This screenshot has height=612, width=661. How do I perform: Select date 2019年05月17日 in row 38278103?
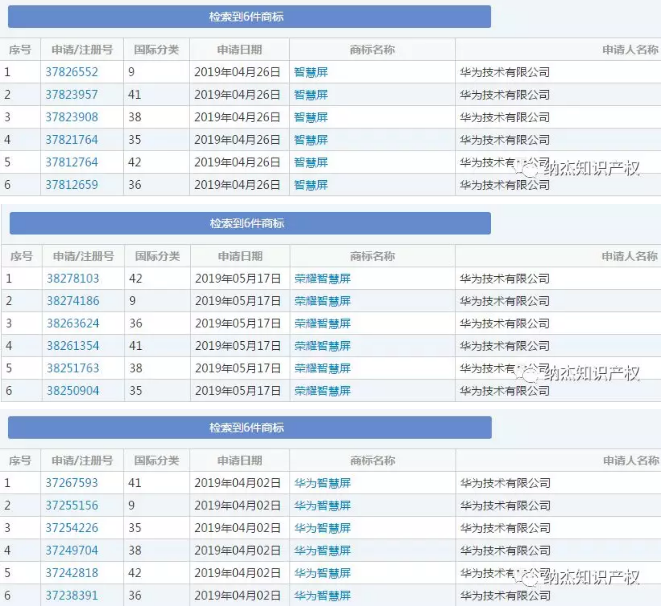238,279
